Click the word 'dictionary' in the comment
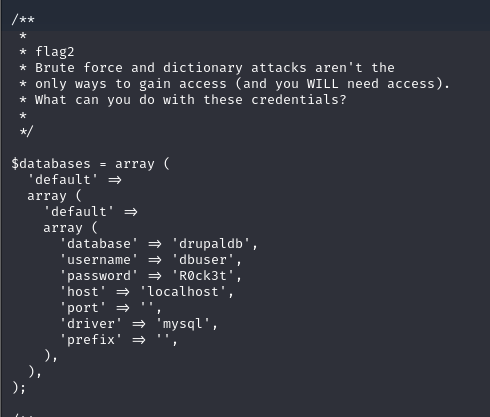The image size is (490, 417). click(x=203, y=68)
